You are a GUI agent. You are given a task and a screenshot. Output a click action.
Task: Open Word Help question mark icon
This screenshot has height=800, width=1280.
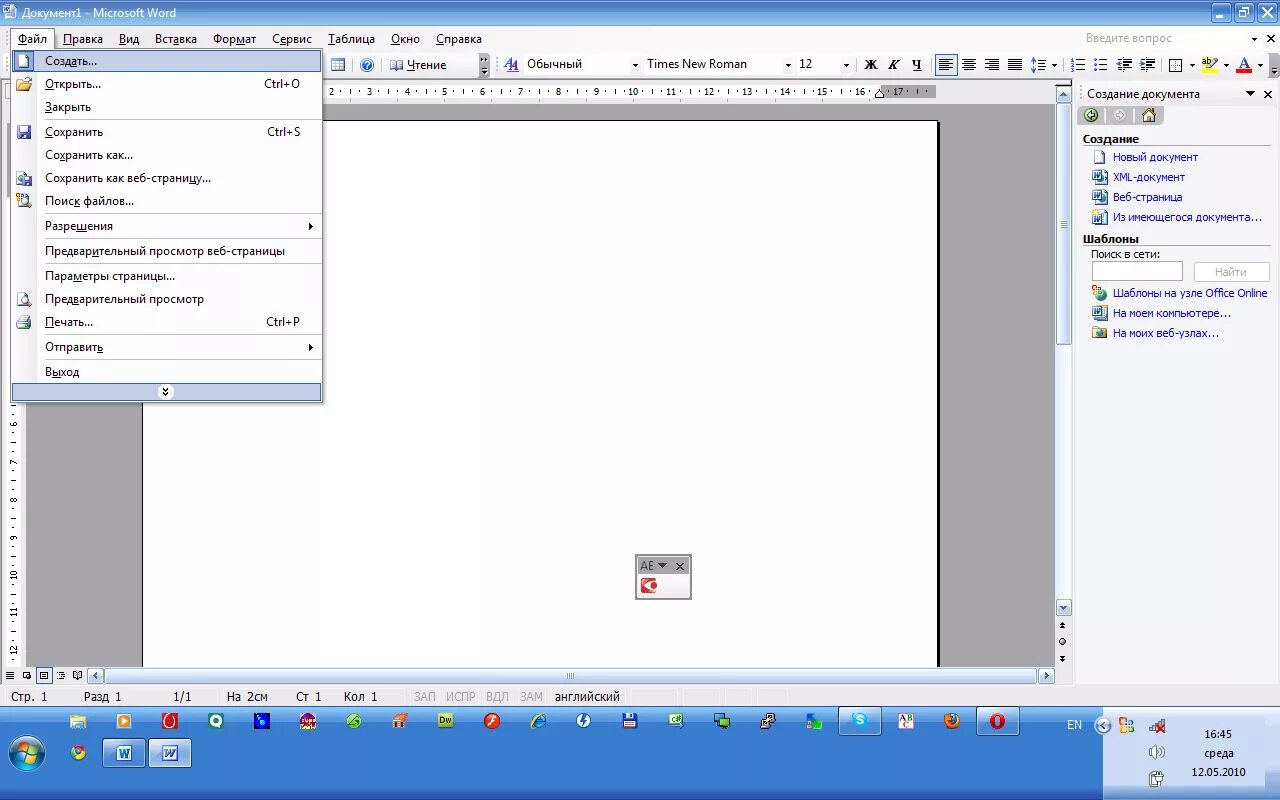tap(367, 65)
